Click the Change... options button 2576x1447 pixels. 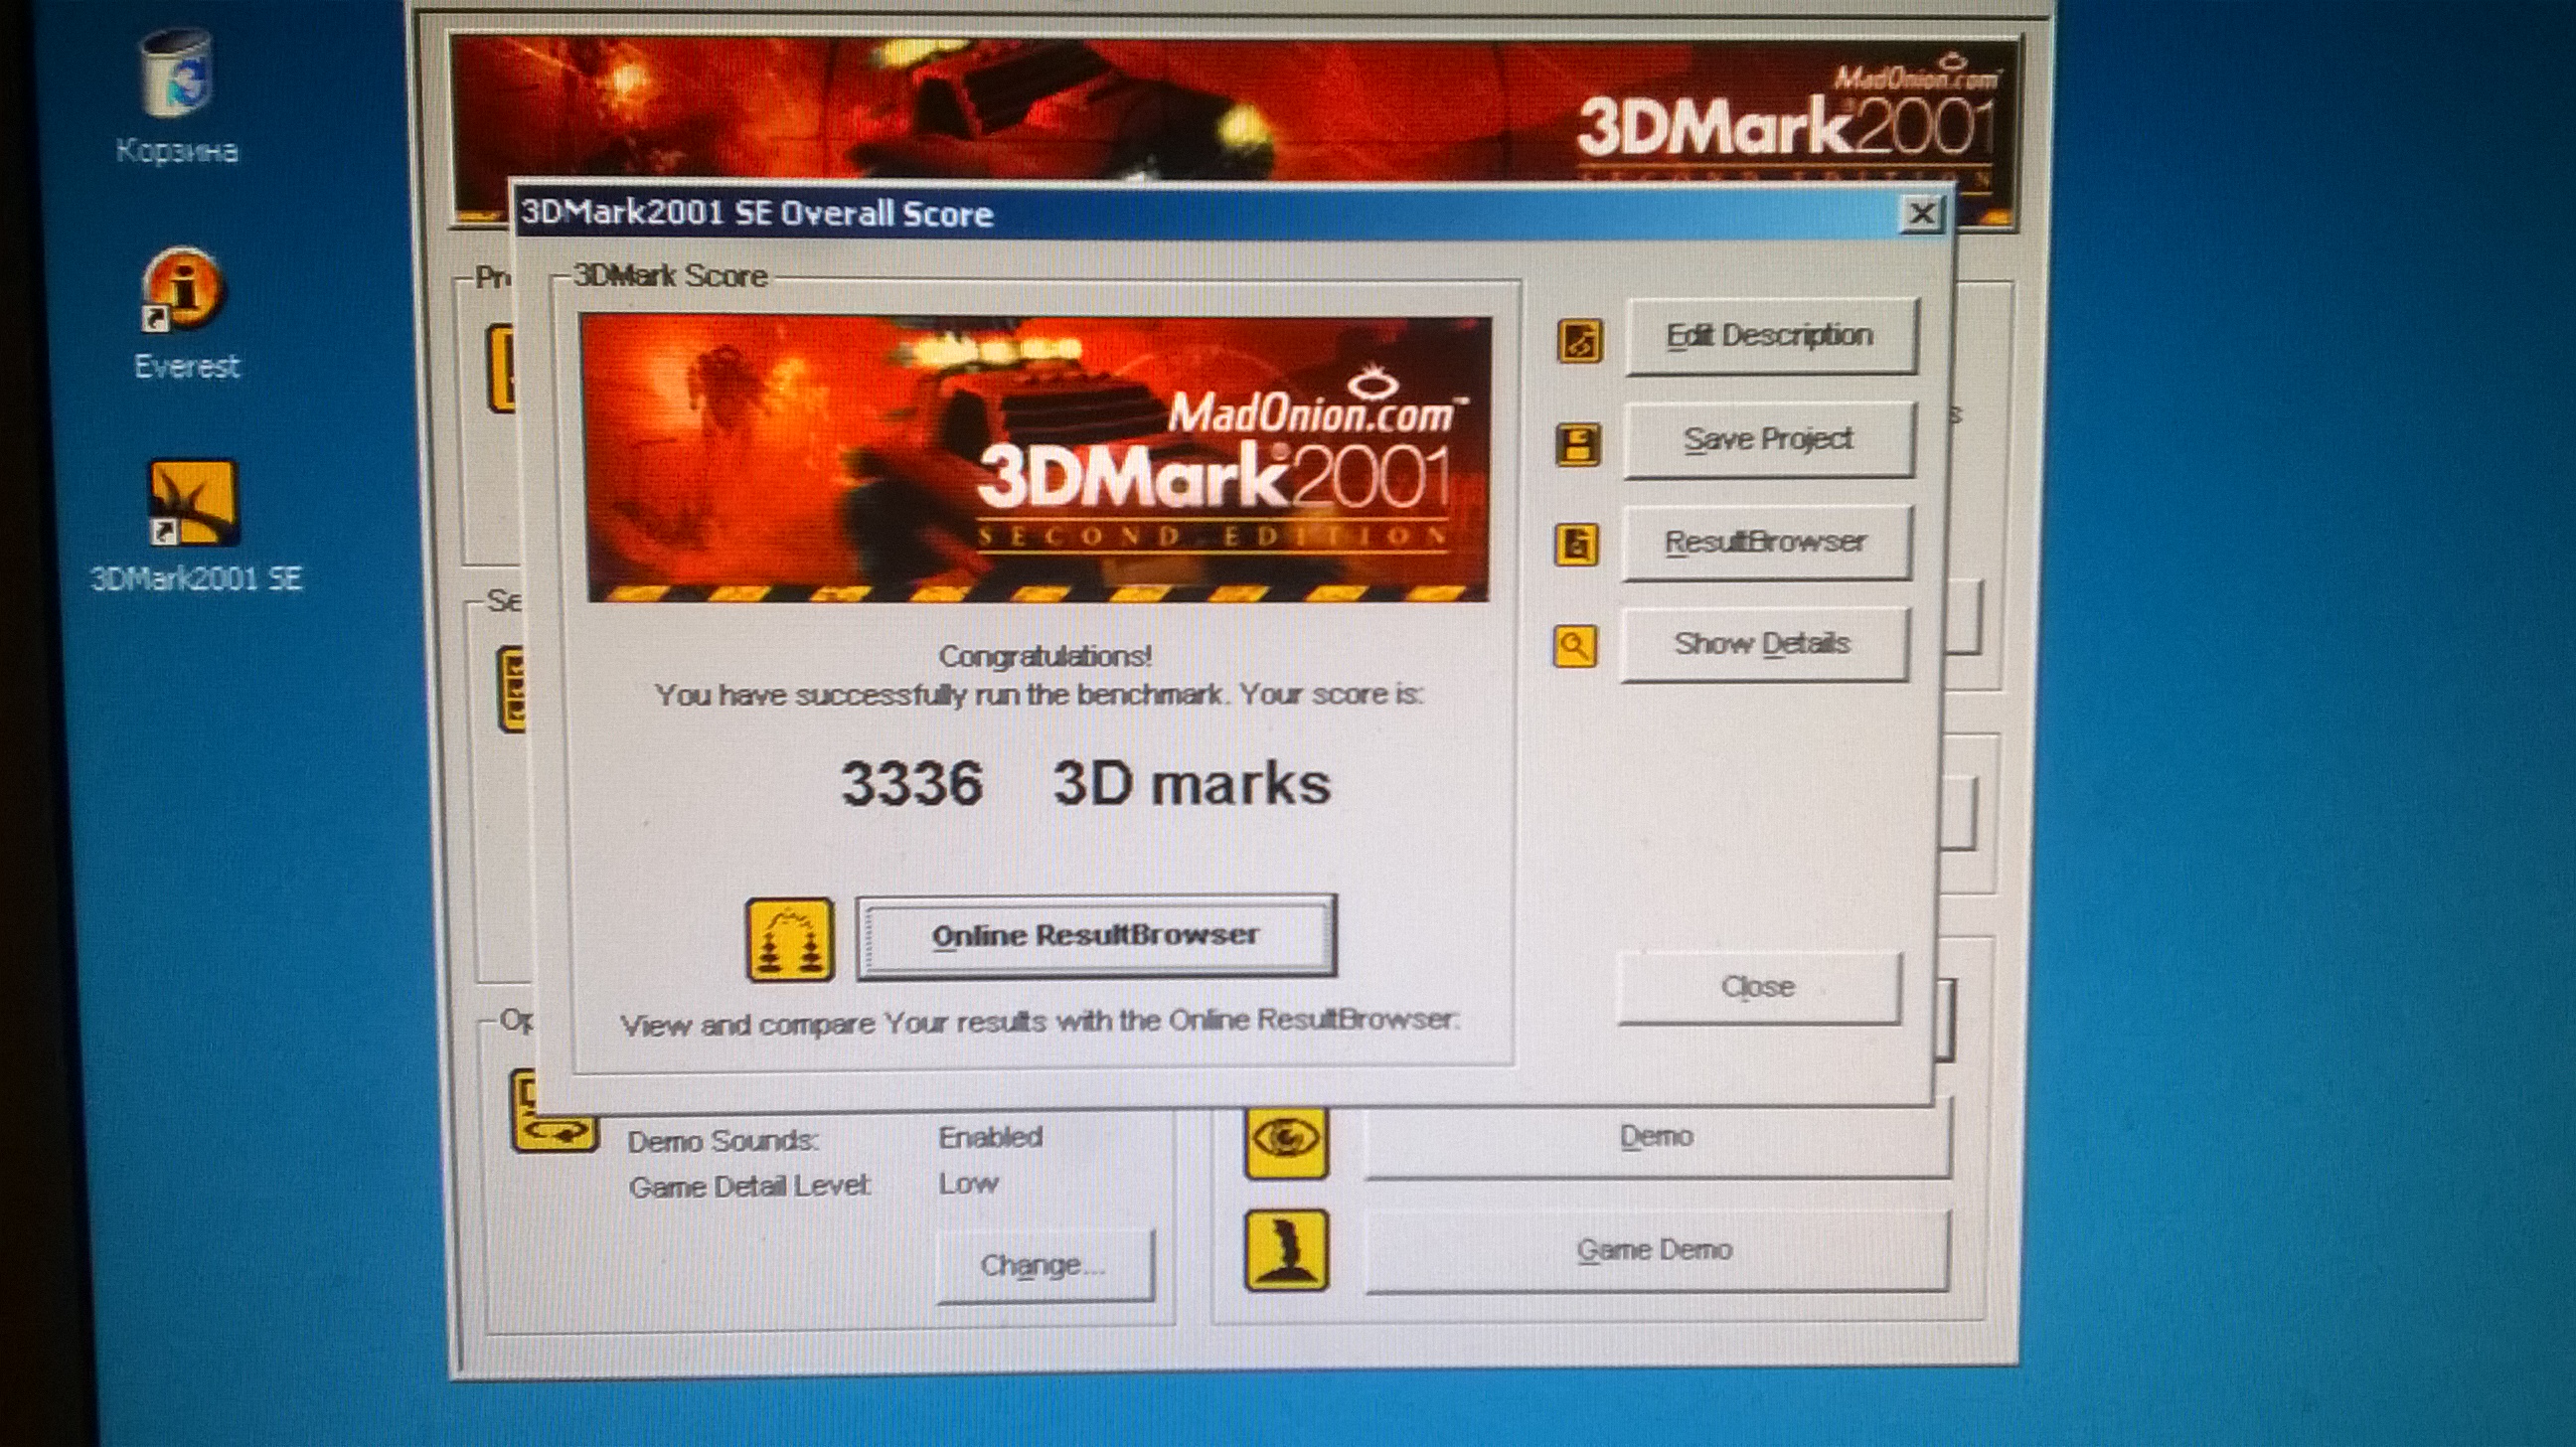[x=1044, y=1266]
